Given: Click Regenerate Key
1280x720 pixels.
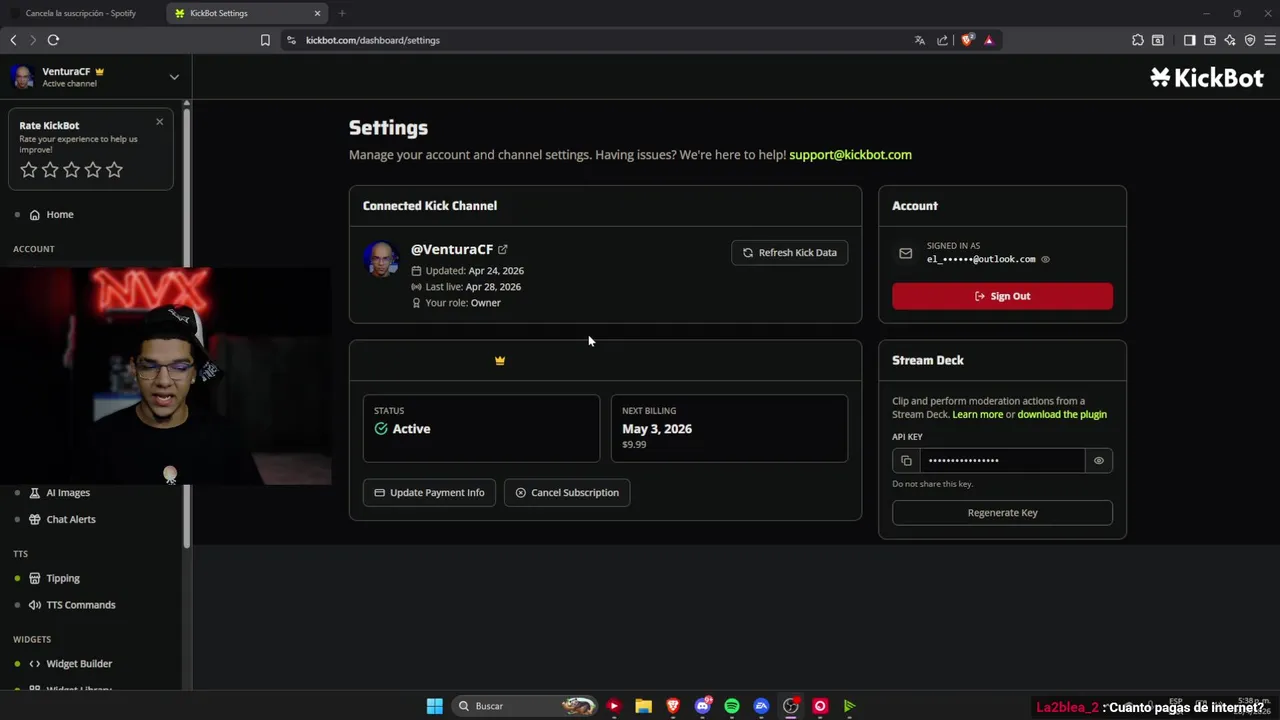Looking at the screenshot, I should [x=1002, y=513].
